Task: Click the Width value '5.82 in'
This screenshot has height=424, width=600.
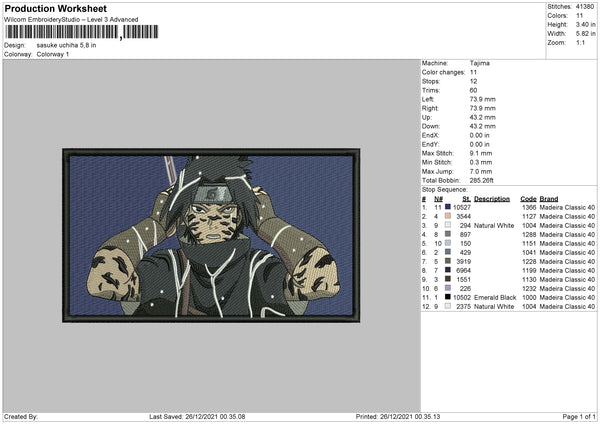Action: tap(586, 34)
